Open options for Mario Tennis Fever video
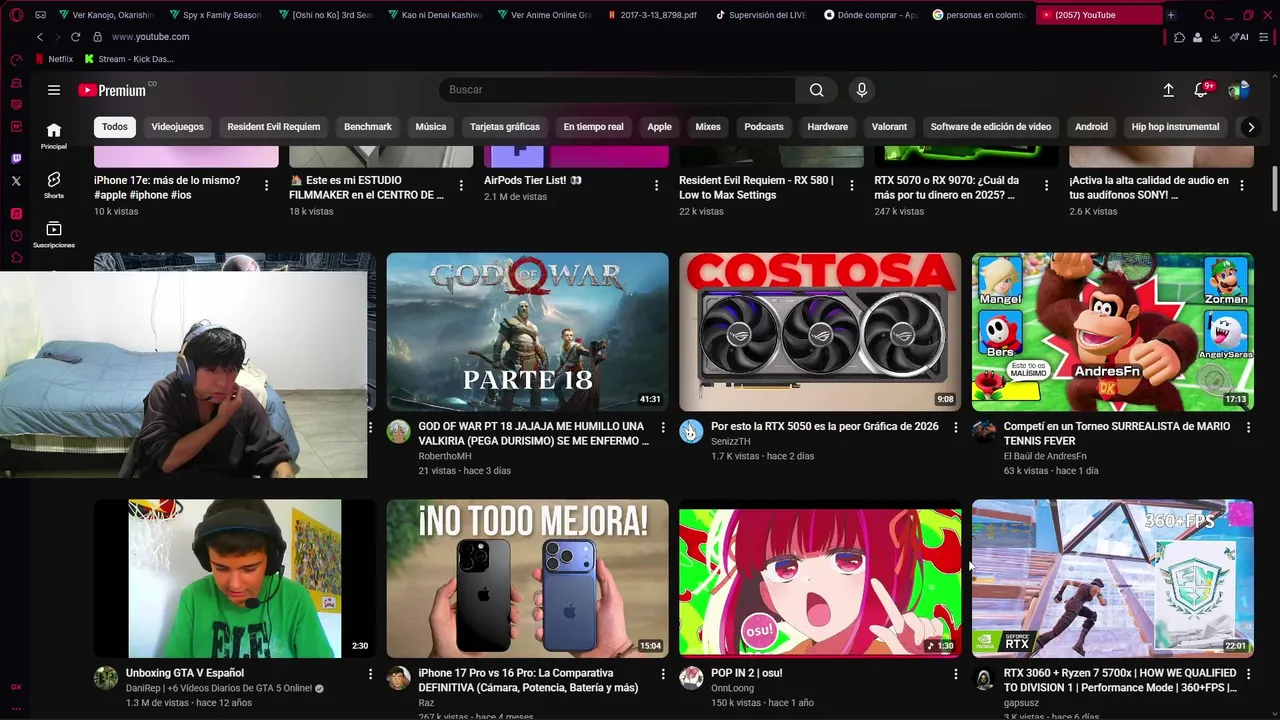Viewport: 1280px width, 720px height. pyautogui.click(x=1248, y=427)
